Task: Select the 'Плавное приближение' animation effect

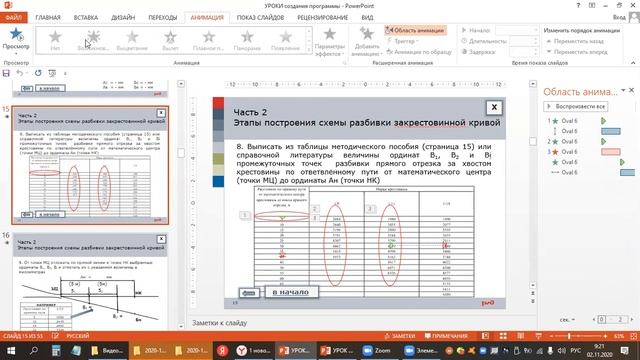Action: click(x=209, y=40)
